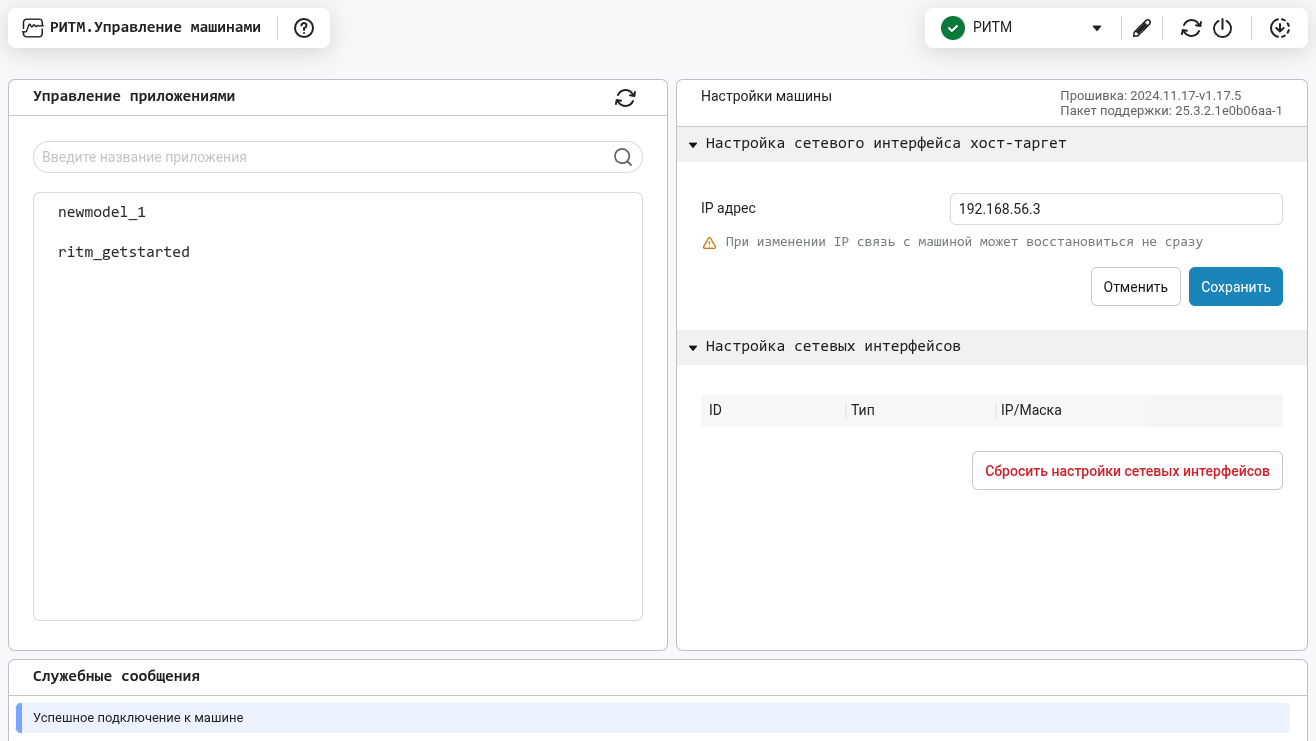The height and width of the screenshot is (741, 1316).
Task: Click the РИТМ.Управление машинами title
Action: click(155, 28)
